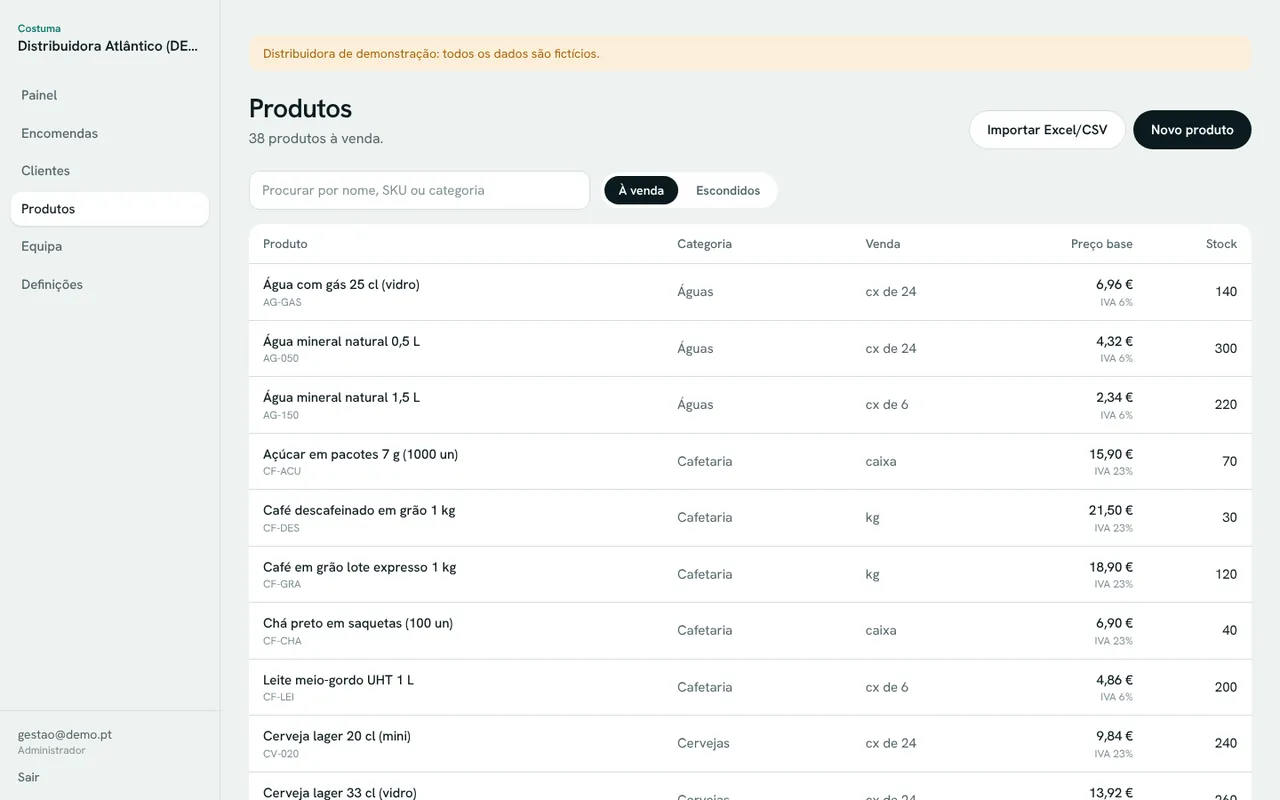Click the Costuma brand label
The image size is (1280, 800).
(x=39, y=29)
